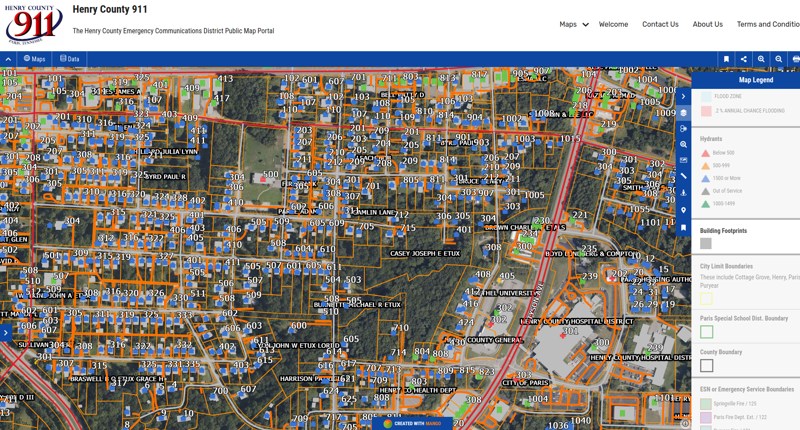Screen dimensions: 800x430
Task: Click the gray Out of Service hydrant triangle
Action: click(x=706, y=191)
